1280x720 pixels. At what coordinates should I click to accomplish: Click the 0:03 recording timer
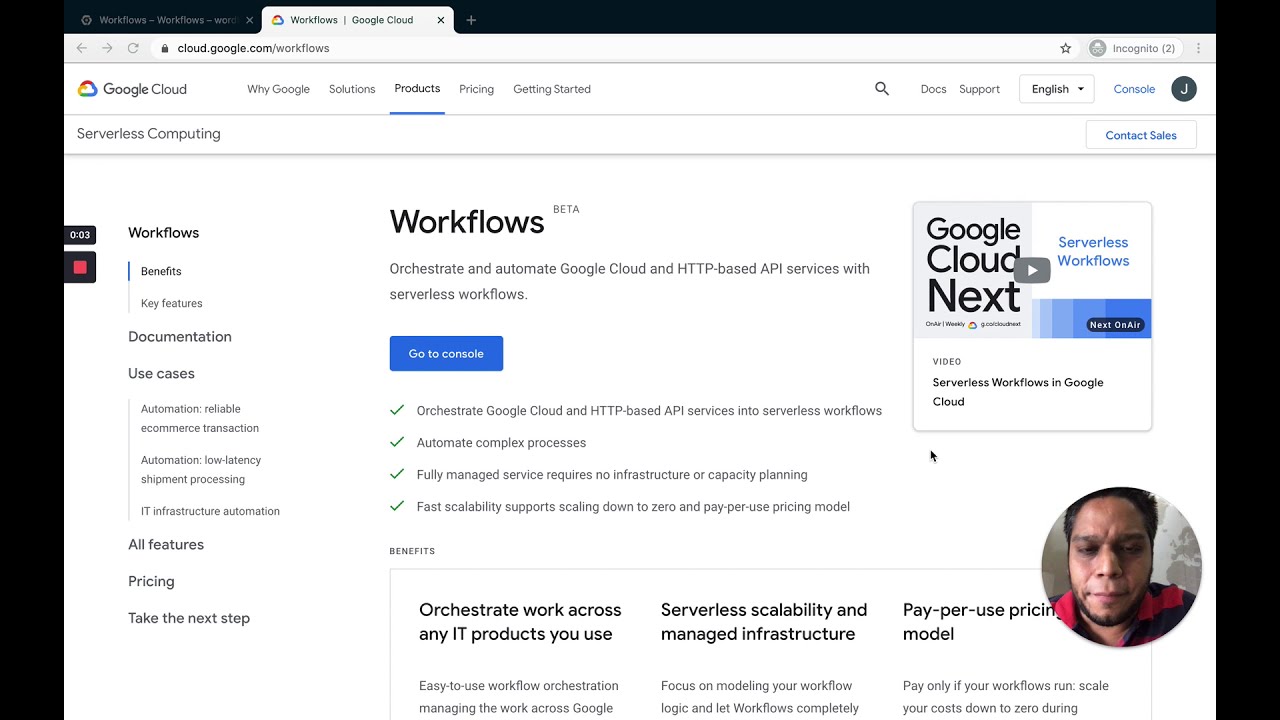pos(80,235)
